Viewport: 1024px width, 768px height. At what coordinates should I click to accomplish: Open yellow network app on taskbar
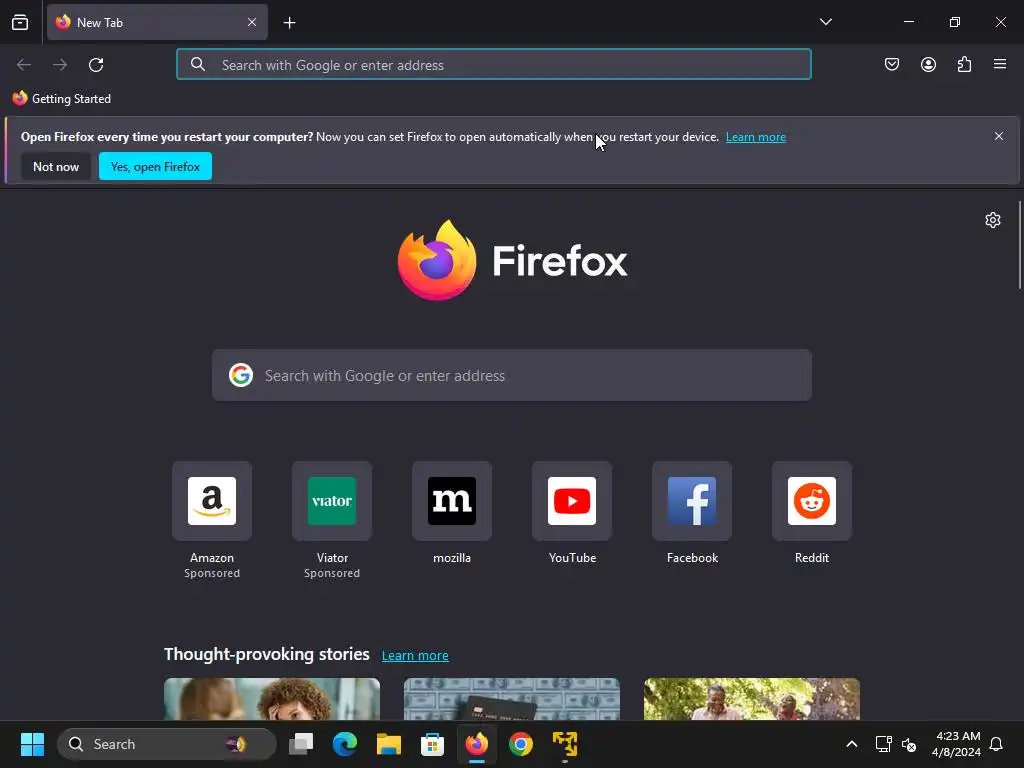point(565,744)
